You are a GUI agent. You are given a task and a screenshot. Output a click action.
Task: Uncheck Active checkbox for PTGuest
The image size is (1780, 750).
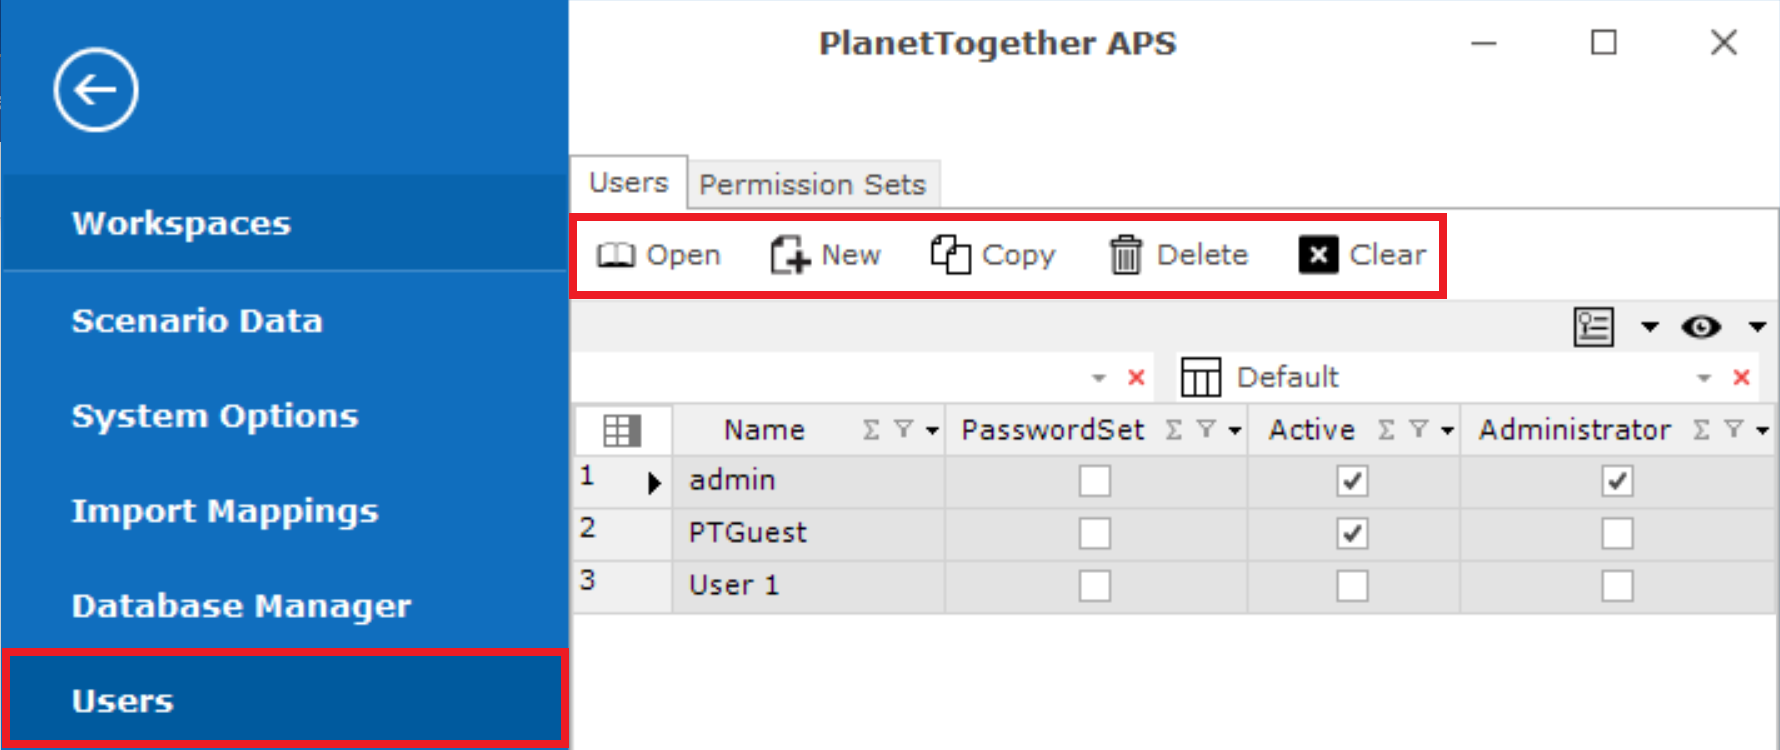(x=1352, y=533)
